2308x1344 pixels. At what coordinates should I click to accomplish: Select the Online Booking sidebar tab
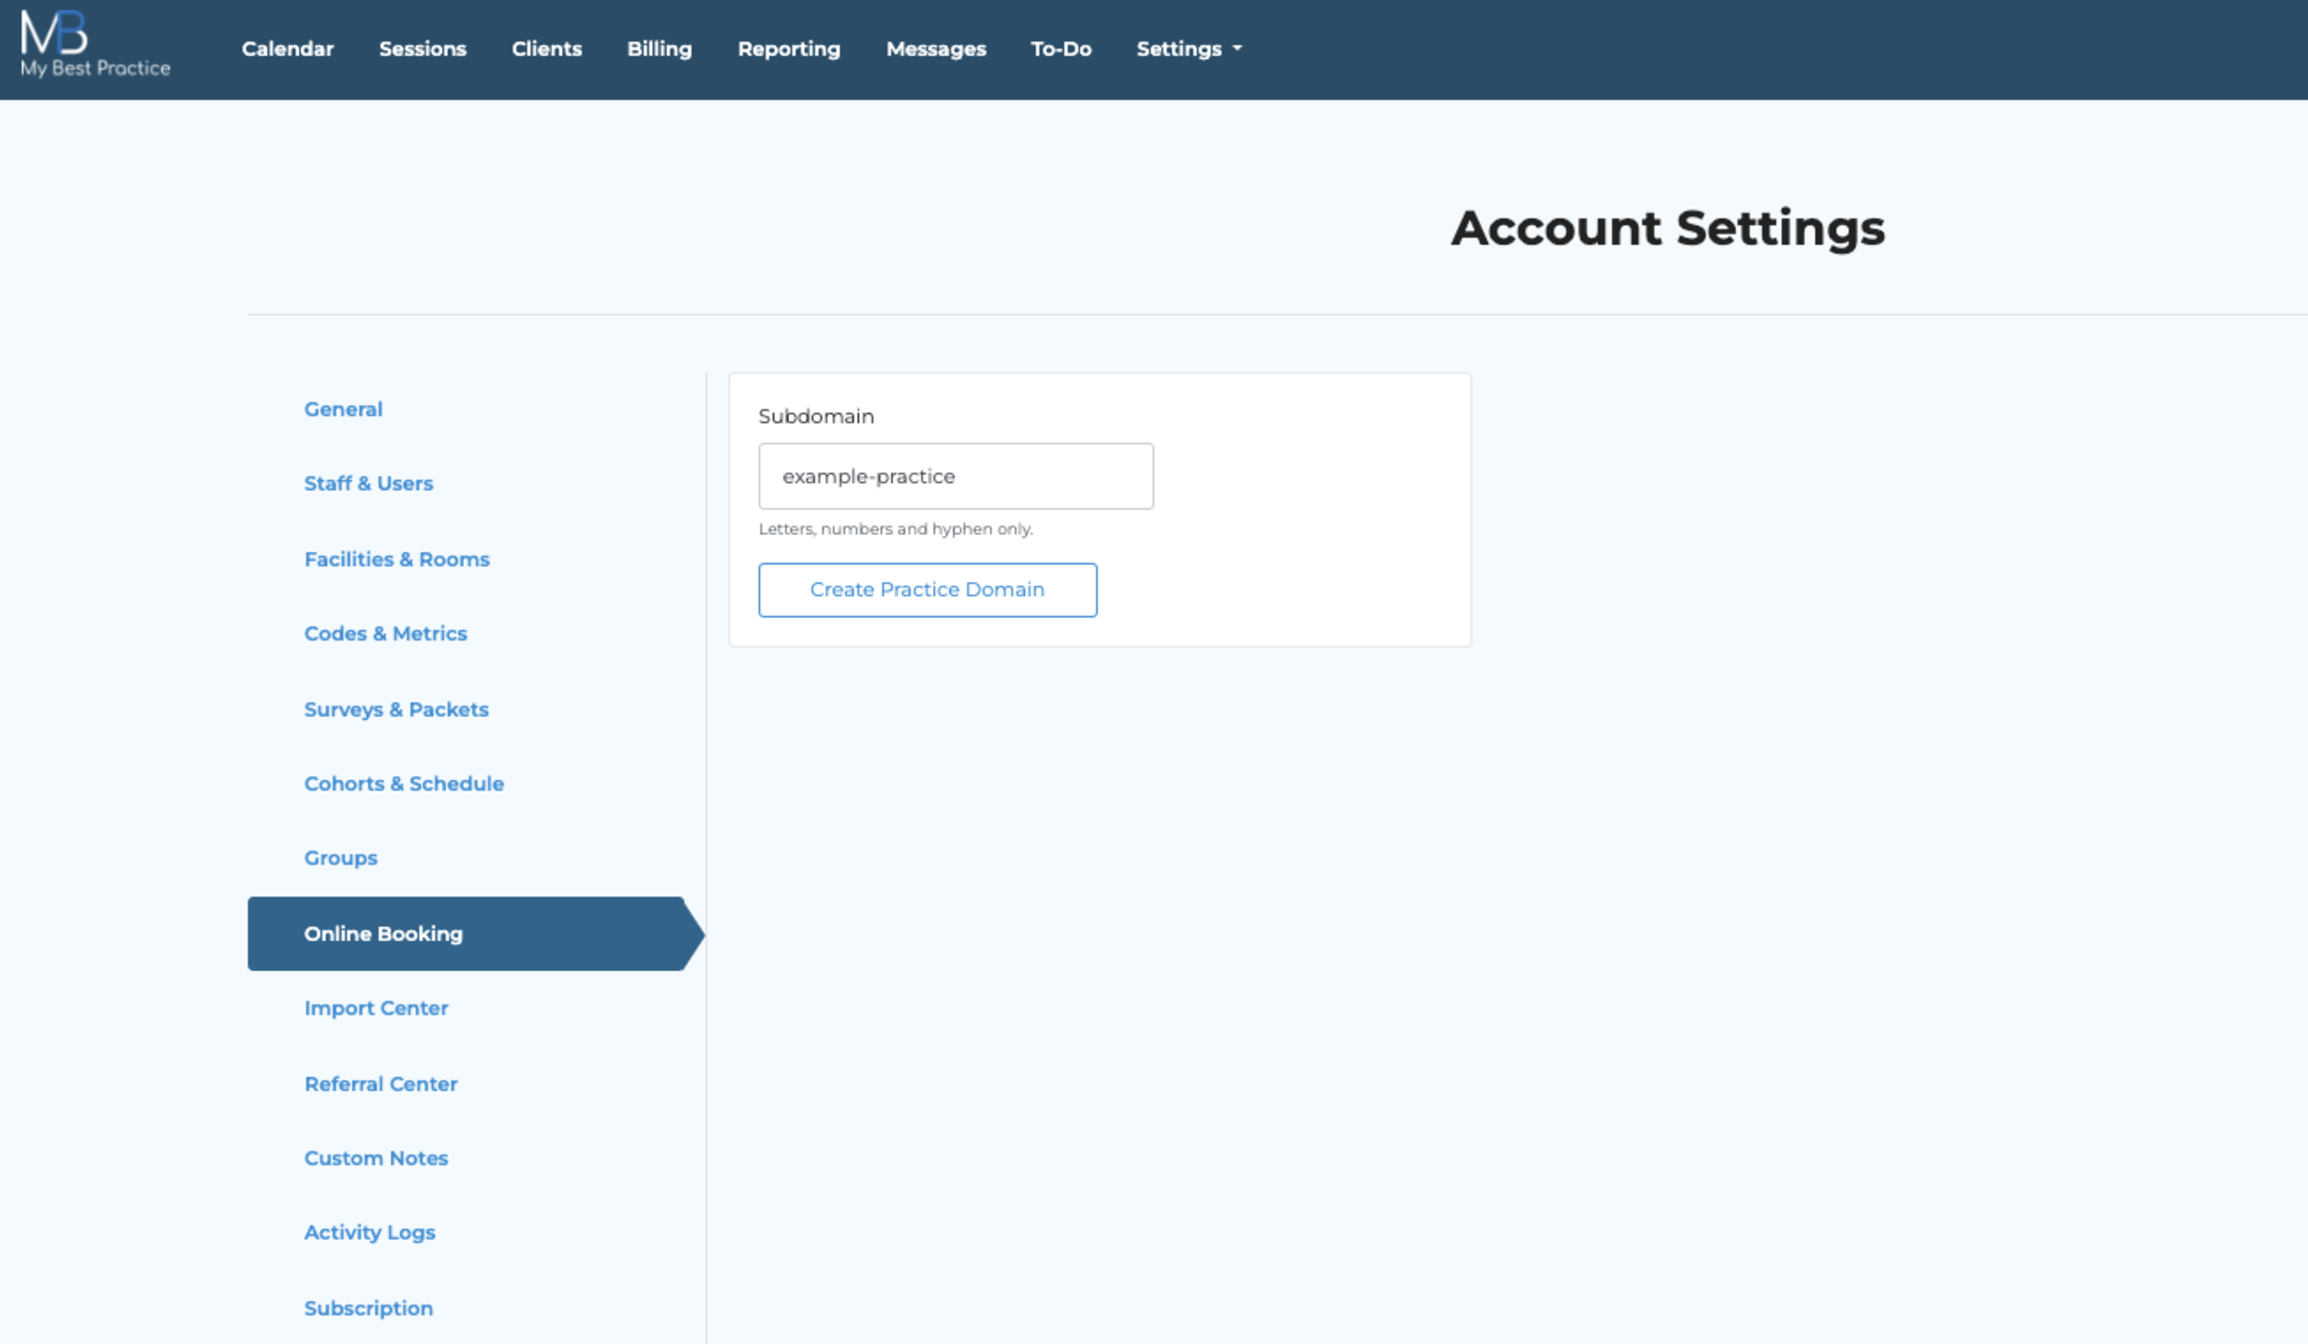coord(383,933)
